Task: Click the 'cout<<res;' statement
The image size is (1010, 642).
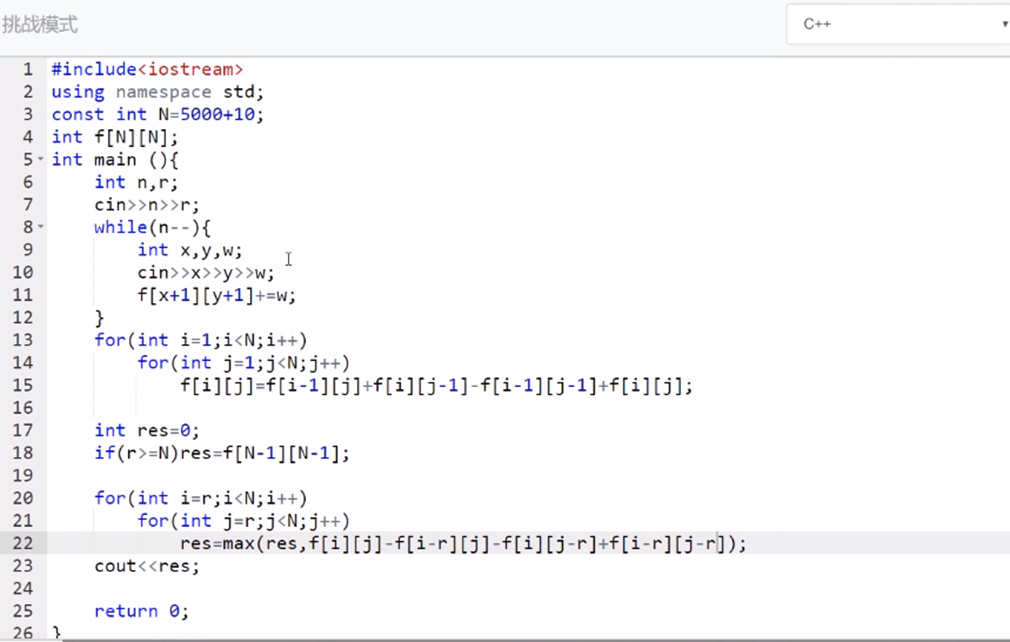Action: pyautogui.click(x=147, y=566)
